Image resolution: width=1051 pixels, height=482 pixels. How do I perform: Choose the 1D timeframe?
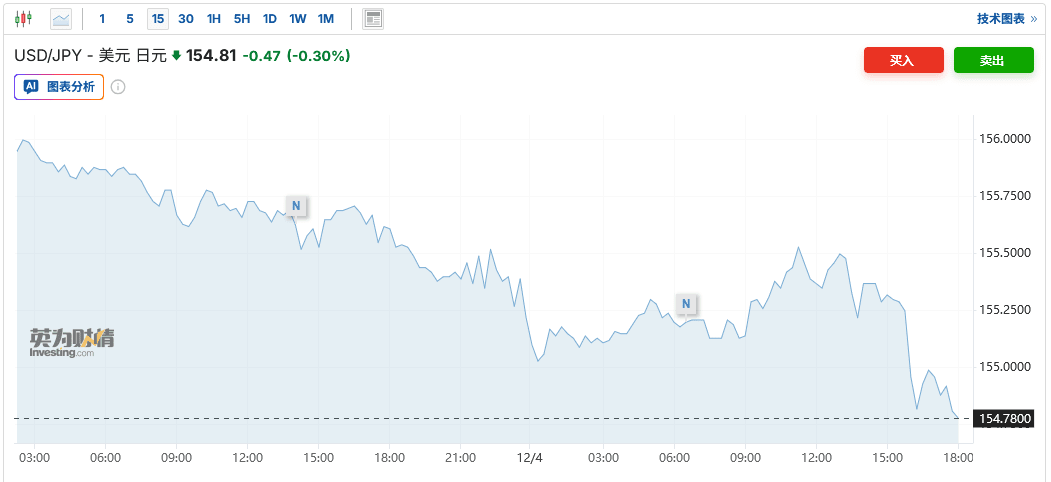(x=270, y=18)
